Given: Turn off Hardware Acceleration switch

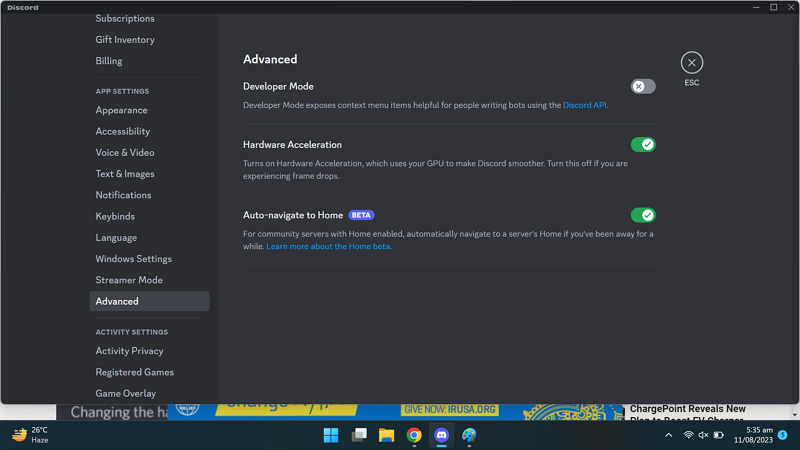Looking at the screenshot, I should pyautogui.click(x=643, y=145).
